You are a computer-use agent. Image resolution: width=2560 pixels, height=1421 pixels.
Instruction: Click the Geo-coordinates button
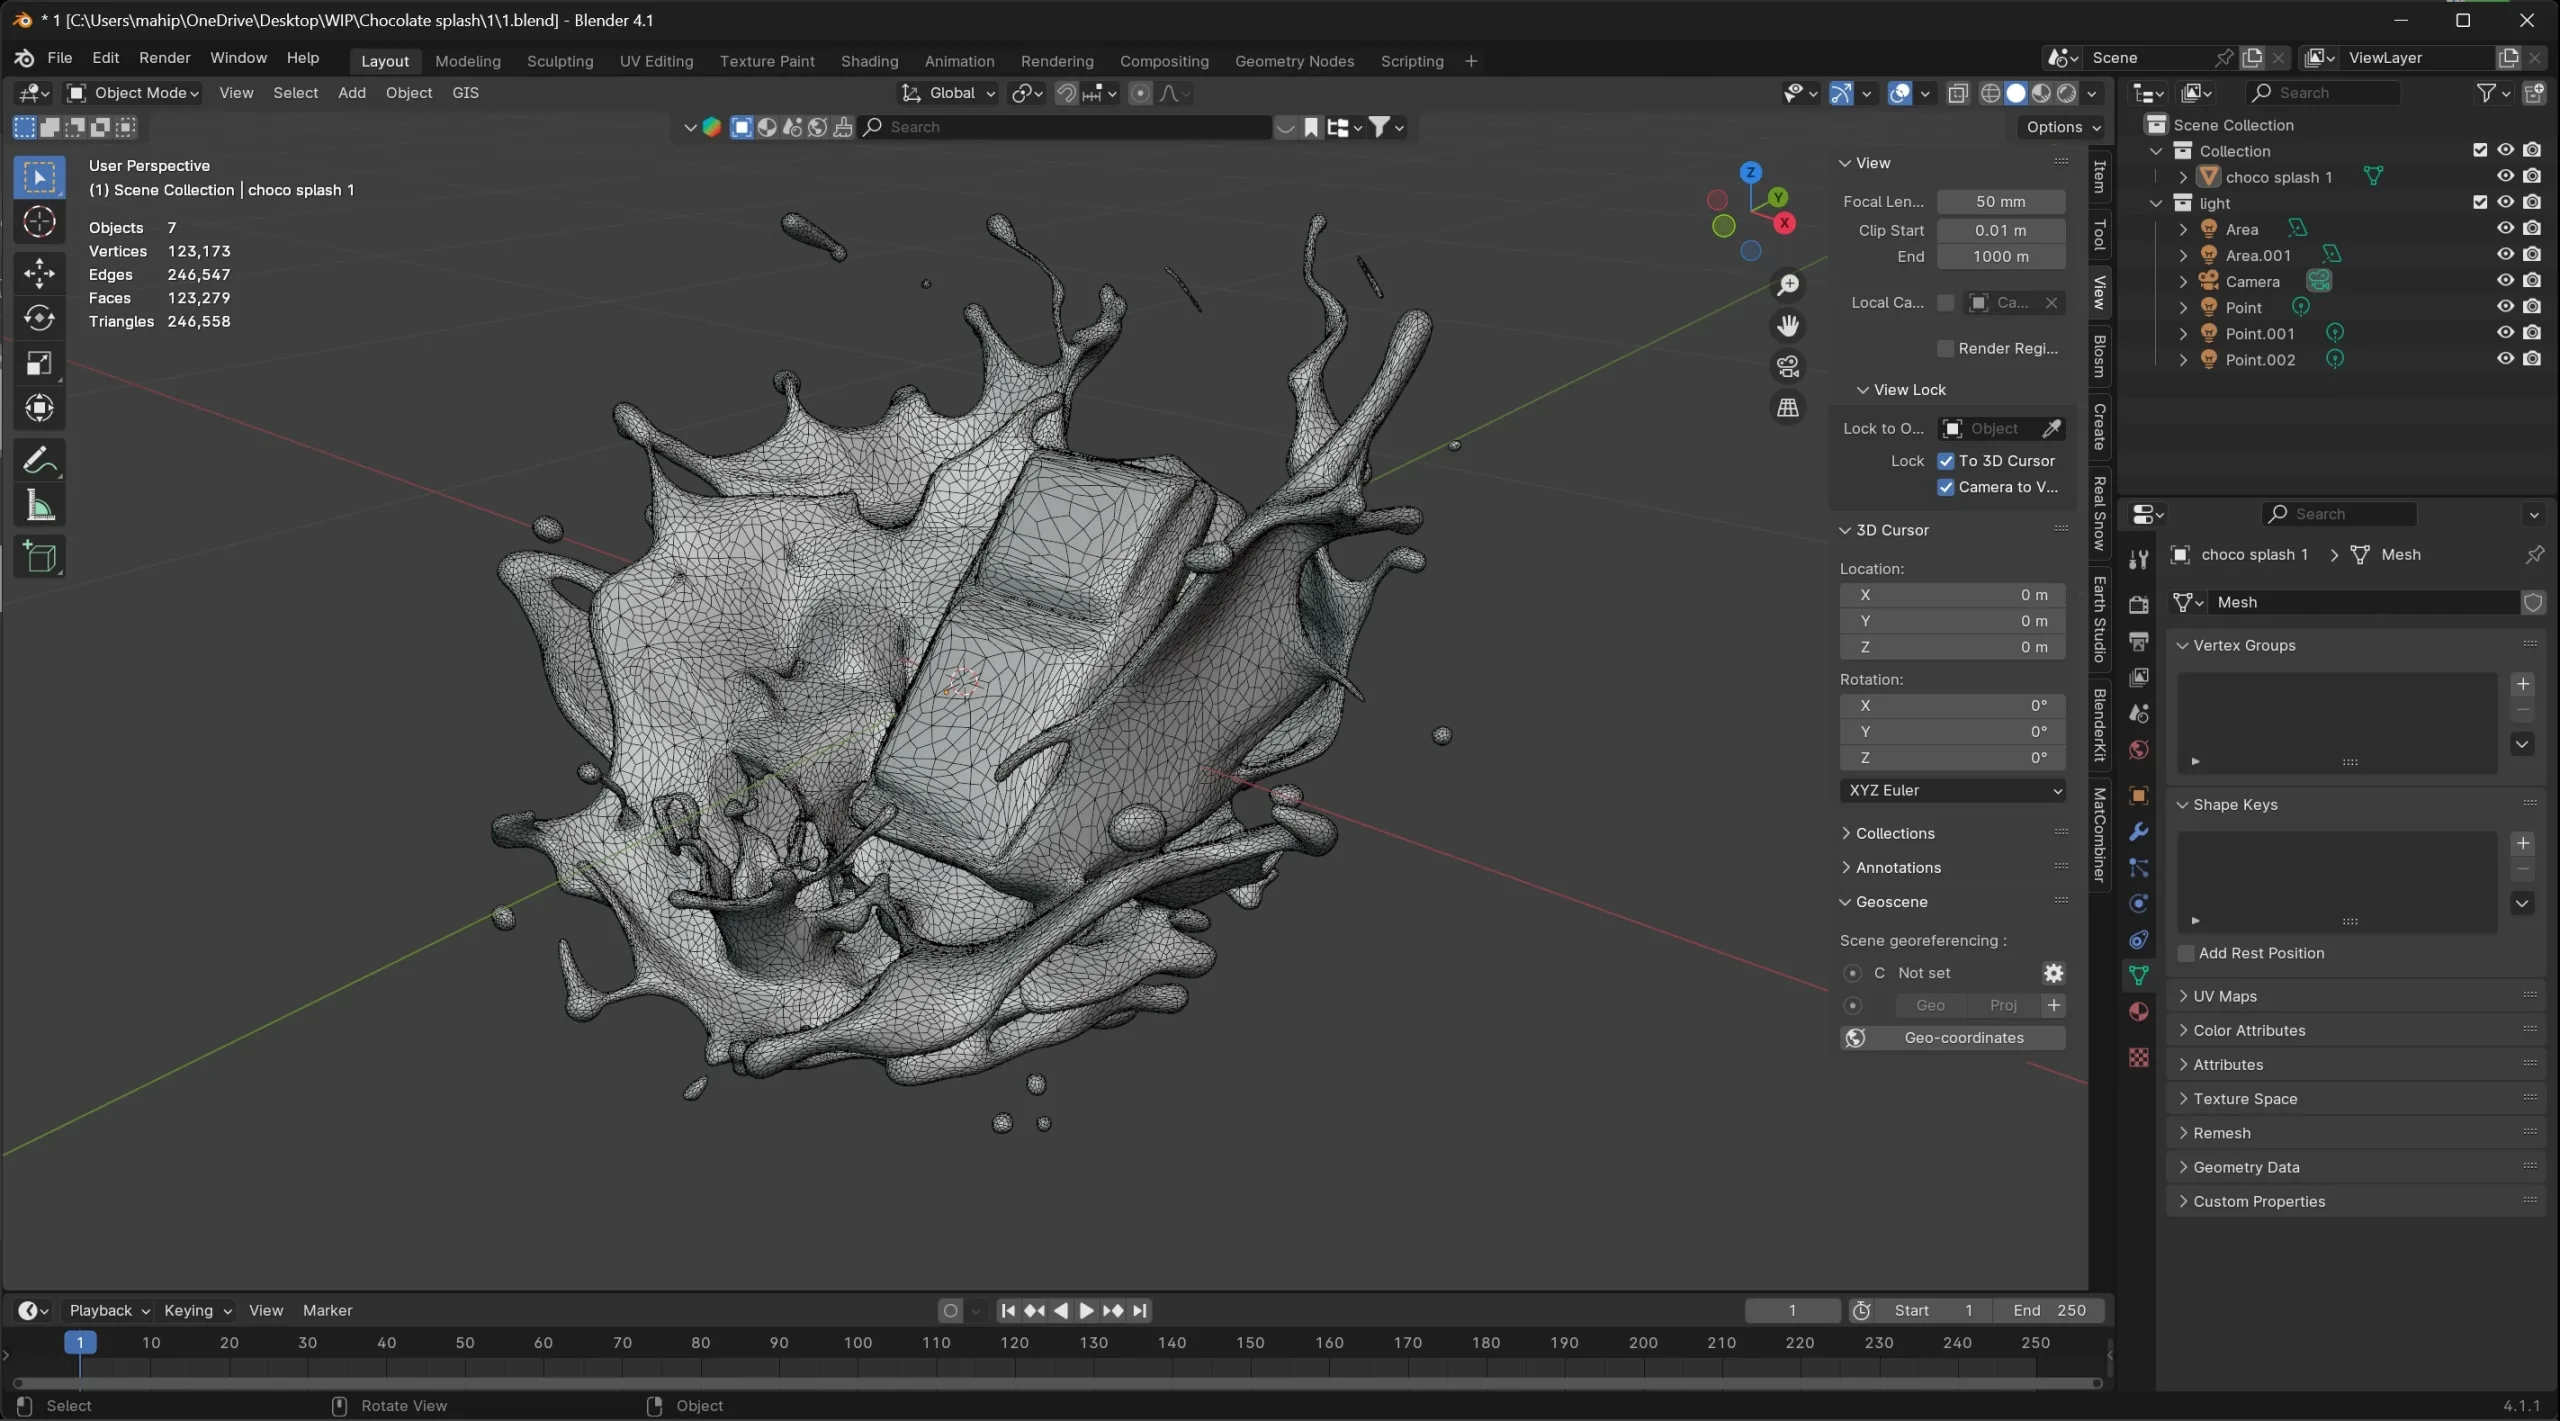pyautogui.click(x=1951, y=1038)
